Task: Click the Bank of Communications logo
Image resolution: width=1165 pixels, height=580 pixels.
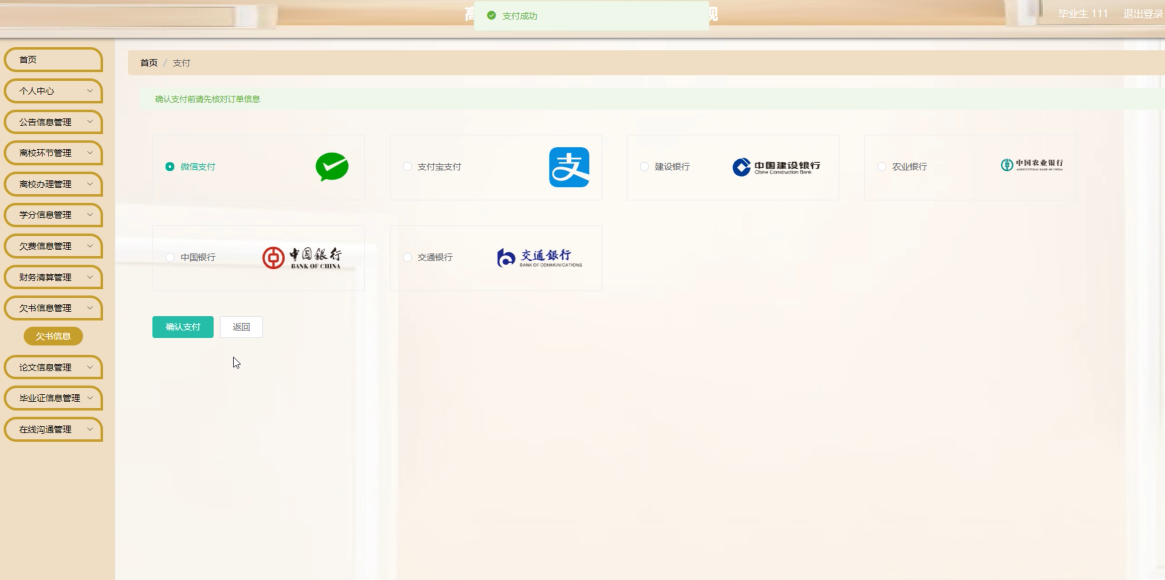Action: click(539, 258)
